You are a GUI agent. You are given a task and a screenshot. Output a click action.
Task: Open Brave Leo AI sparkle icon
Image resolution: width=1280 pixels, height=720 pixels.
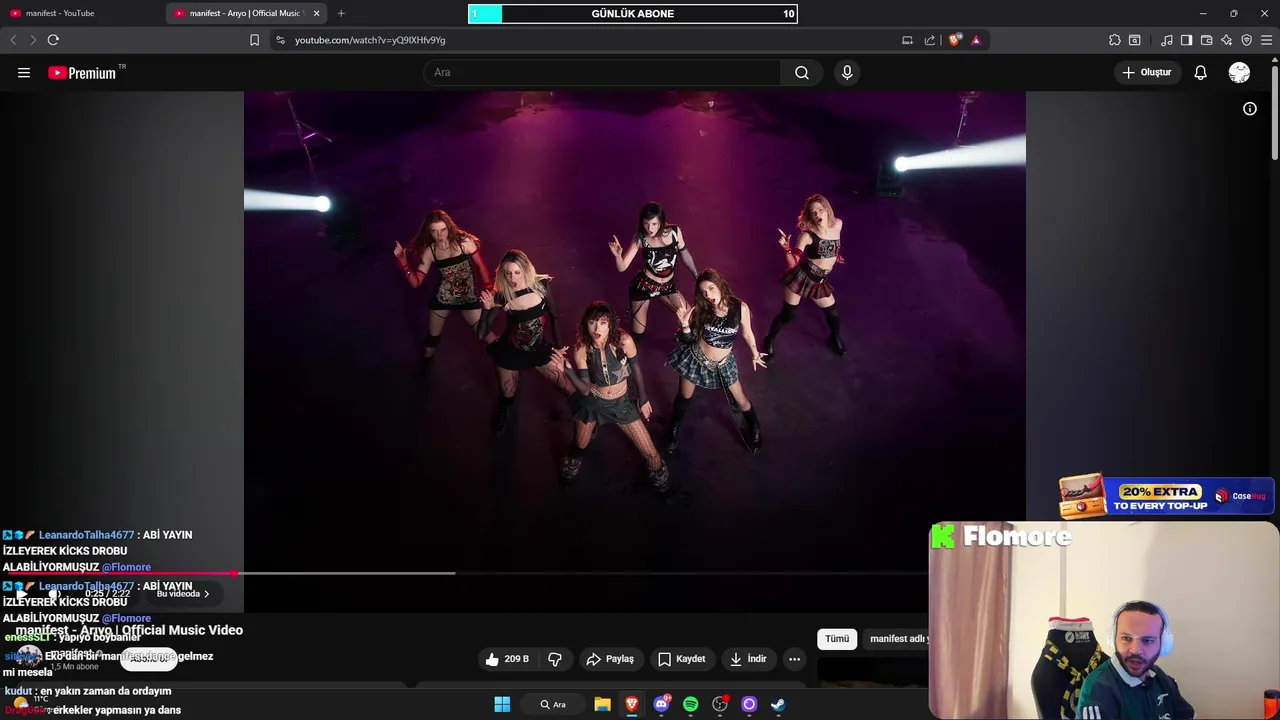[x=1226, y=40]
